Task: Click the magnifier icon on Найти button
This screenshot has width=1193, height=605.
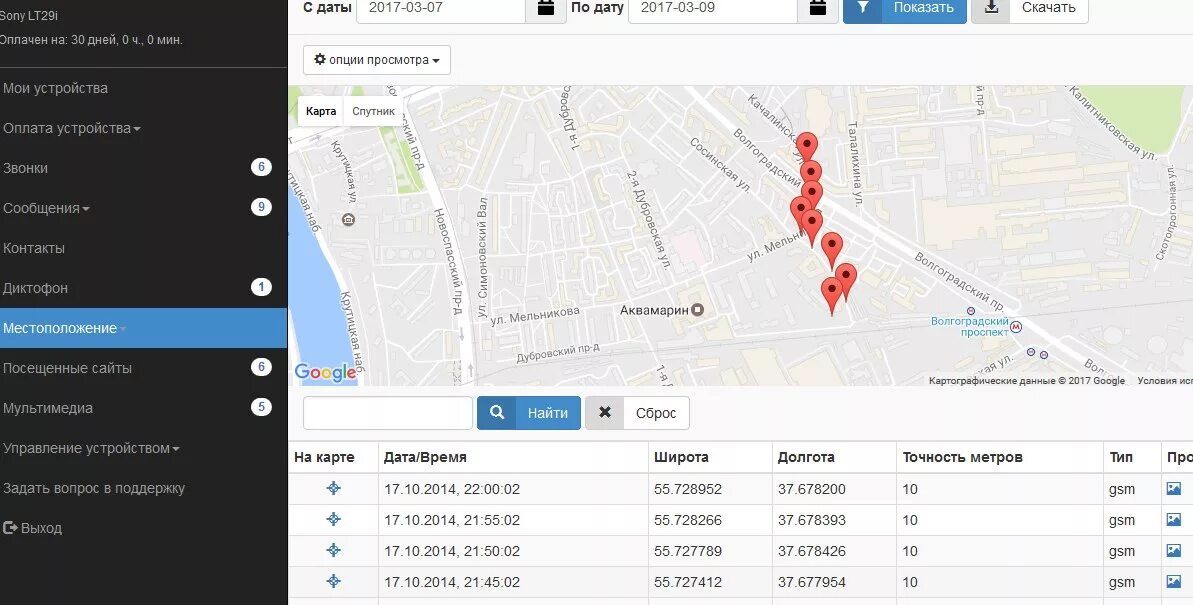Action: 497,412
